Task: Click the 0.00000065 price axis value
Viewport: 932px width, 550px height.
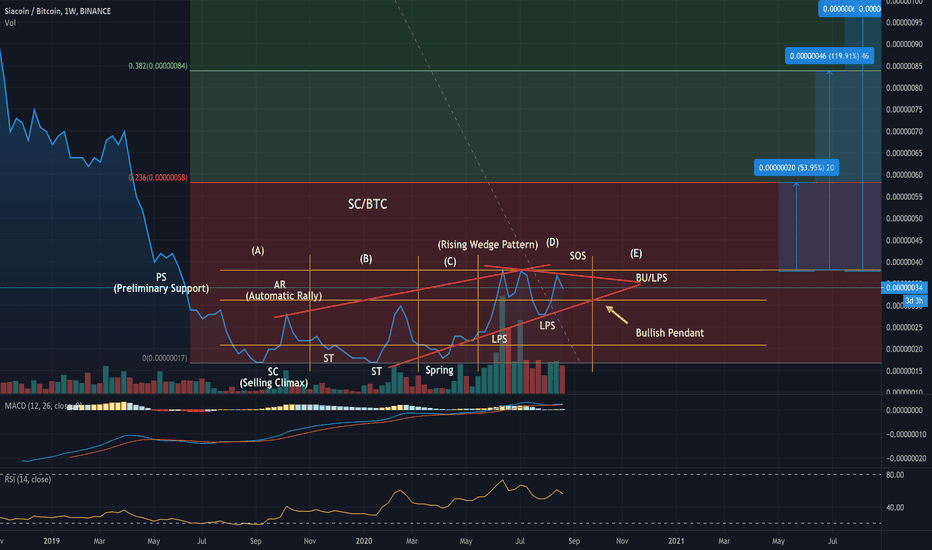Action: tap(904, 153)
